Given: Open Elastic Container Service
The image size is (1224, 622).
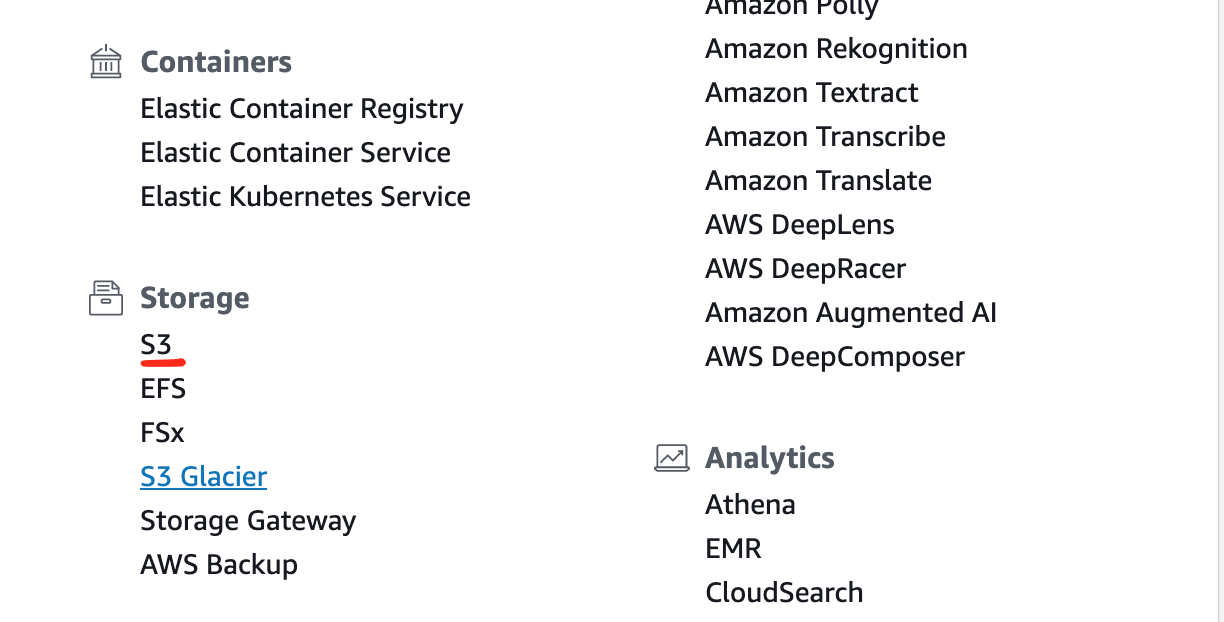Looking at the screenshot, I should [296, 153].
